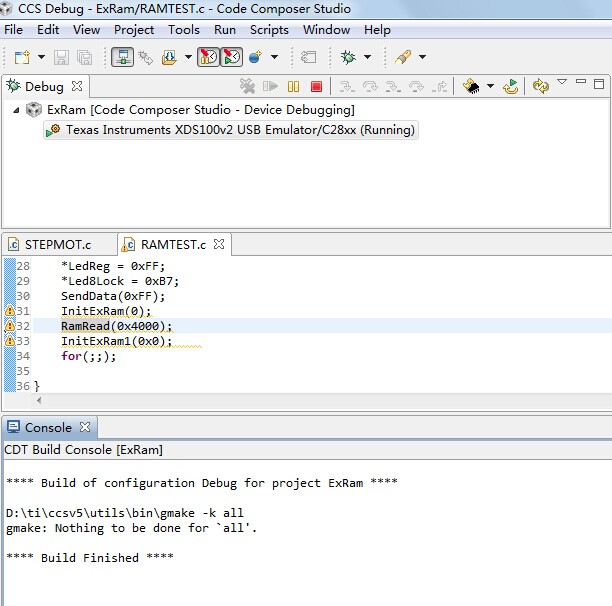The height and width of the screenshot is (606, 612).
Task: Close the RAMTEST.c editor tab
Action: [219, 243]
